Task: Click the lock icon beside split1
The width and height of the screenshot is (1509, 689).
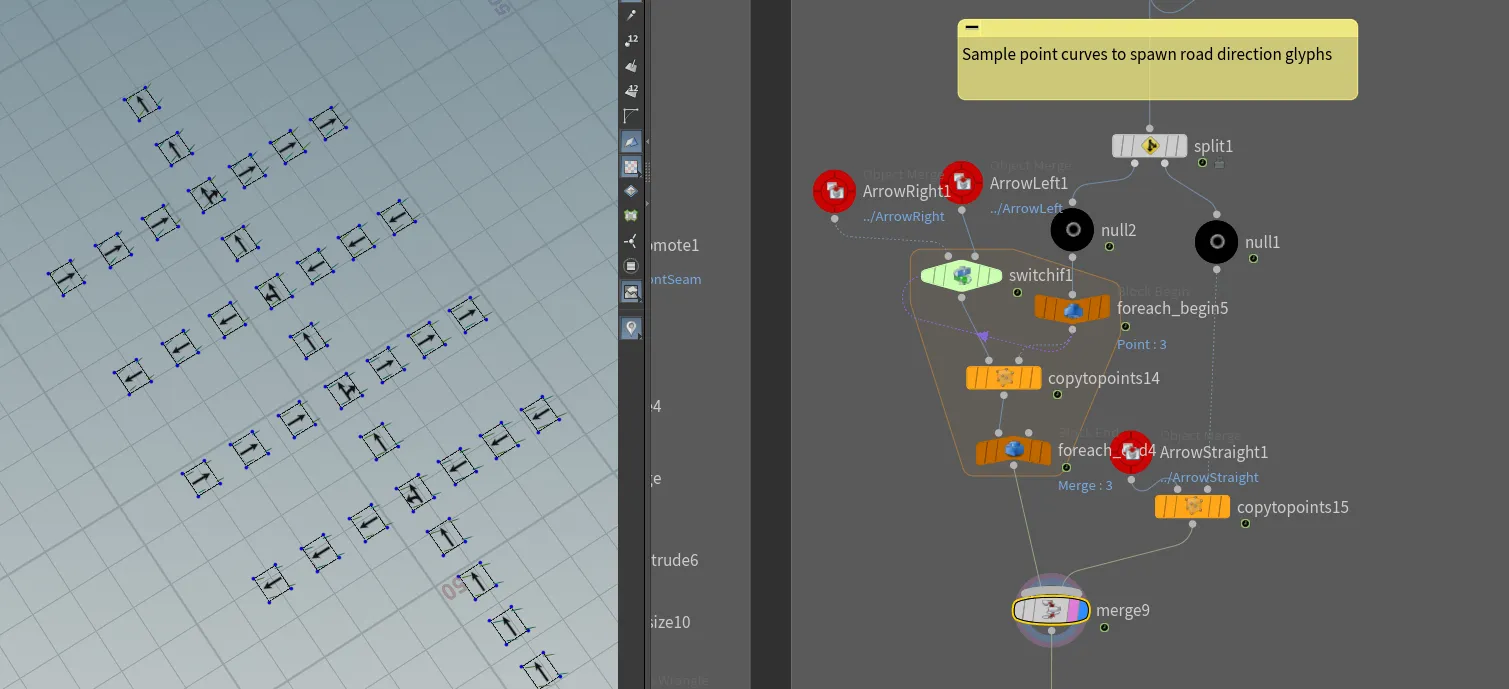Action: pos(1219,163)
